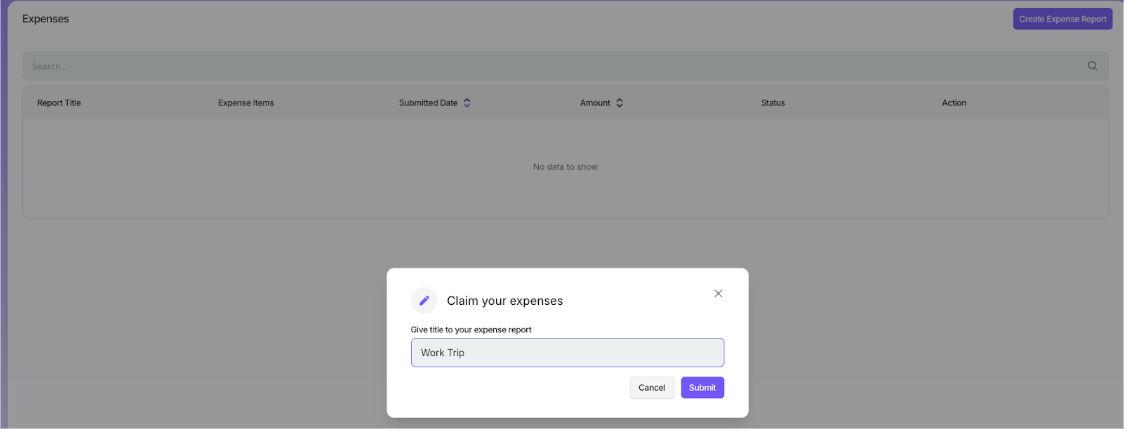The height and width of the screenshot is (432, 1126).
Task: Select the Expense Items column header
Action: tap(246, 103)
